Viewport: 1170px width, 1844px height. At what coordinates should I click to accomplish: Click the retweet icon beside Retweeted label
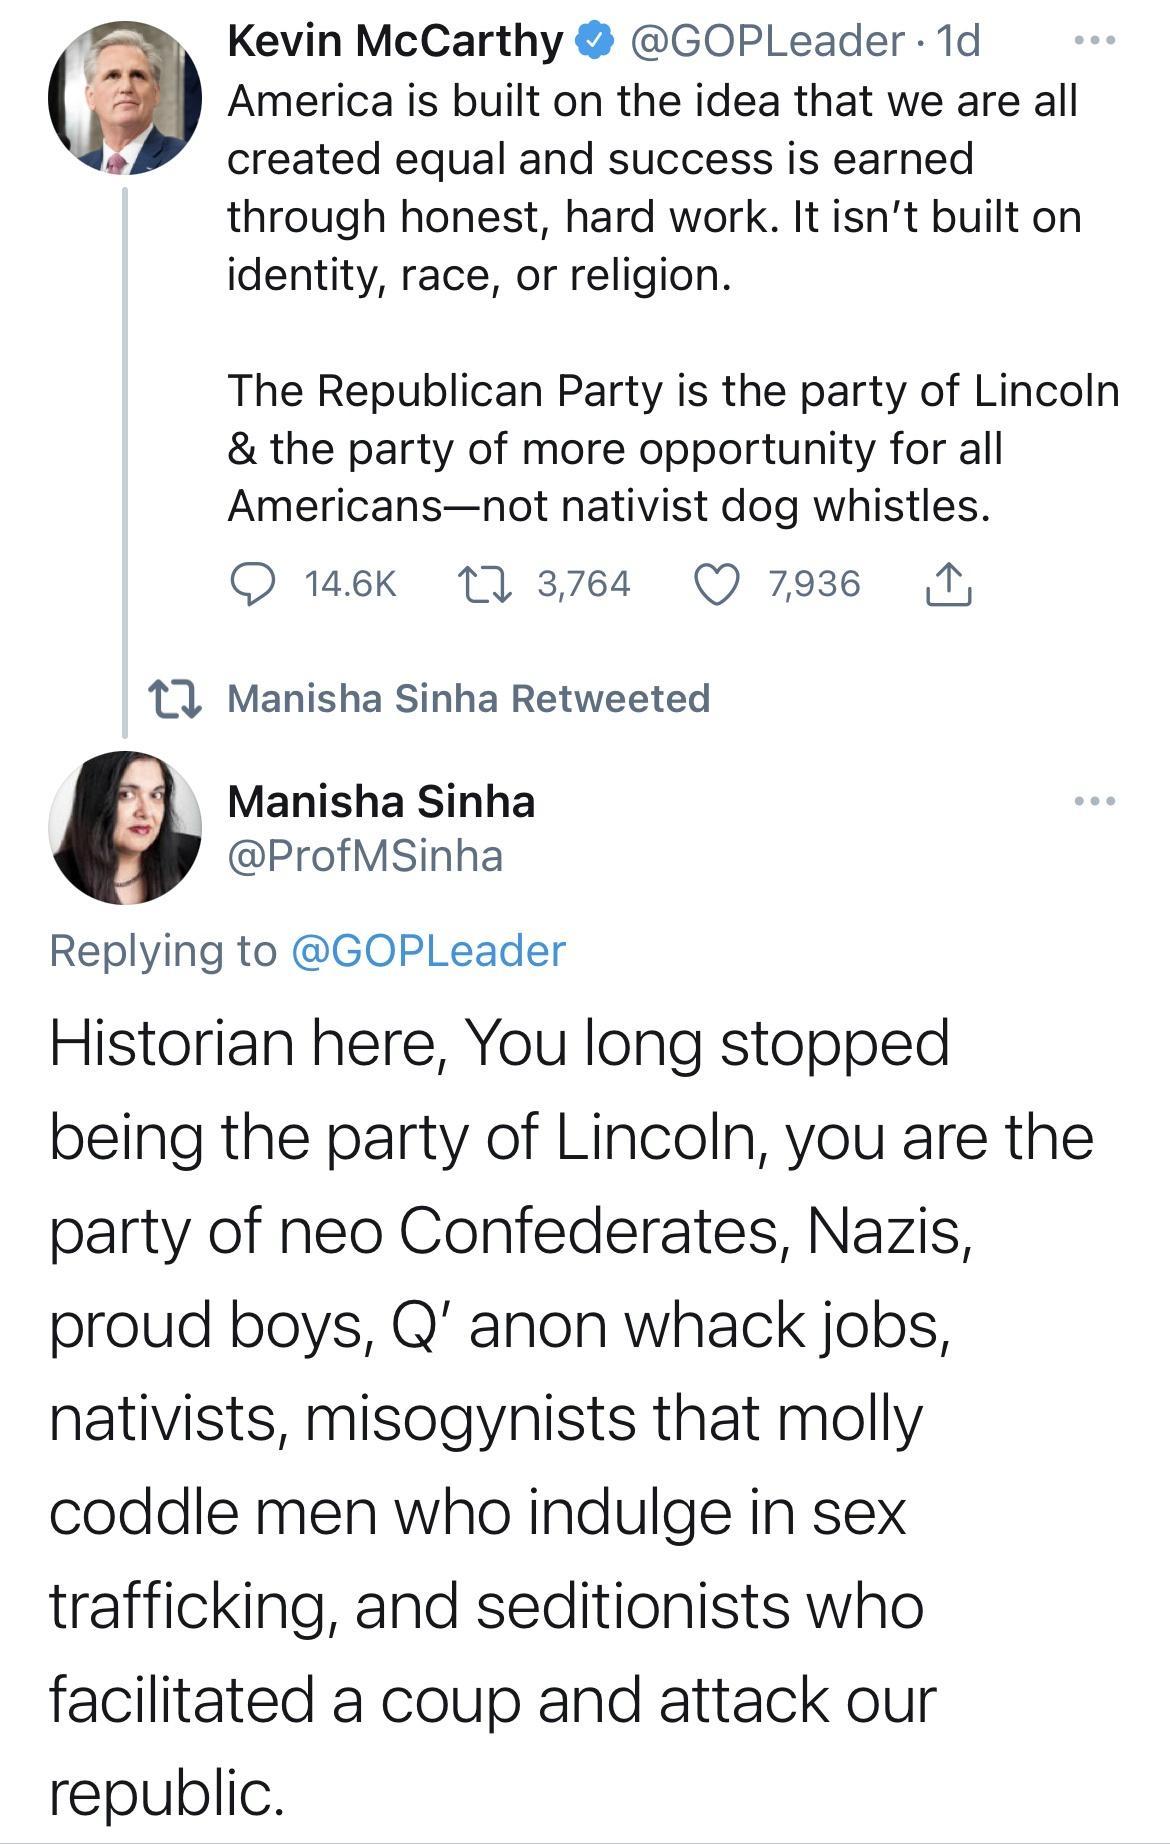click(x=175, y=698)
